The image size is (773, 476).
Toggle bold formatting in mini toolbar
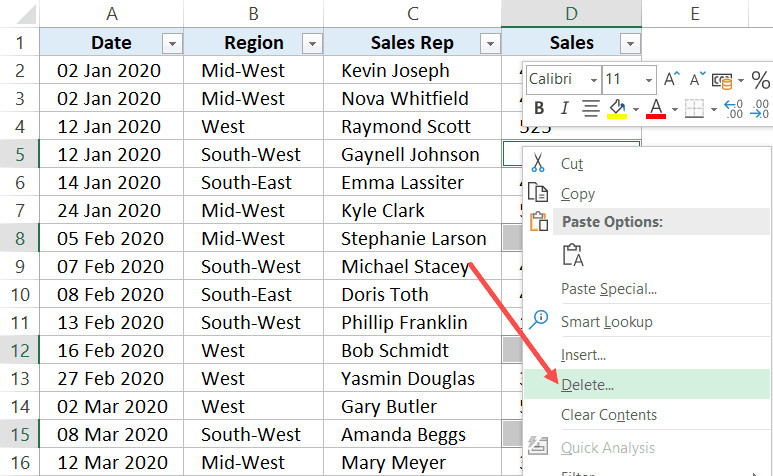540,108
